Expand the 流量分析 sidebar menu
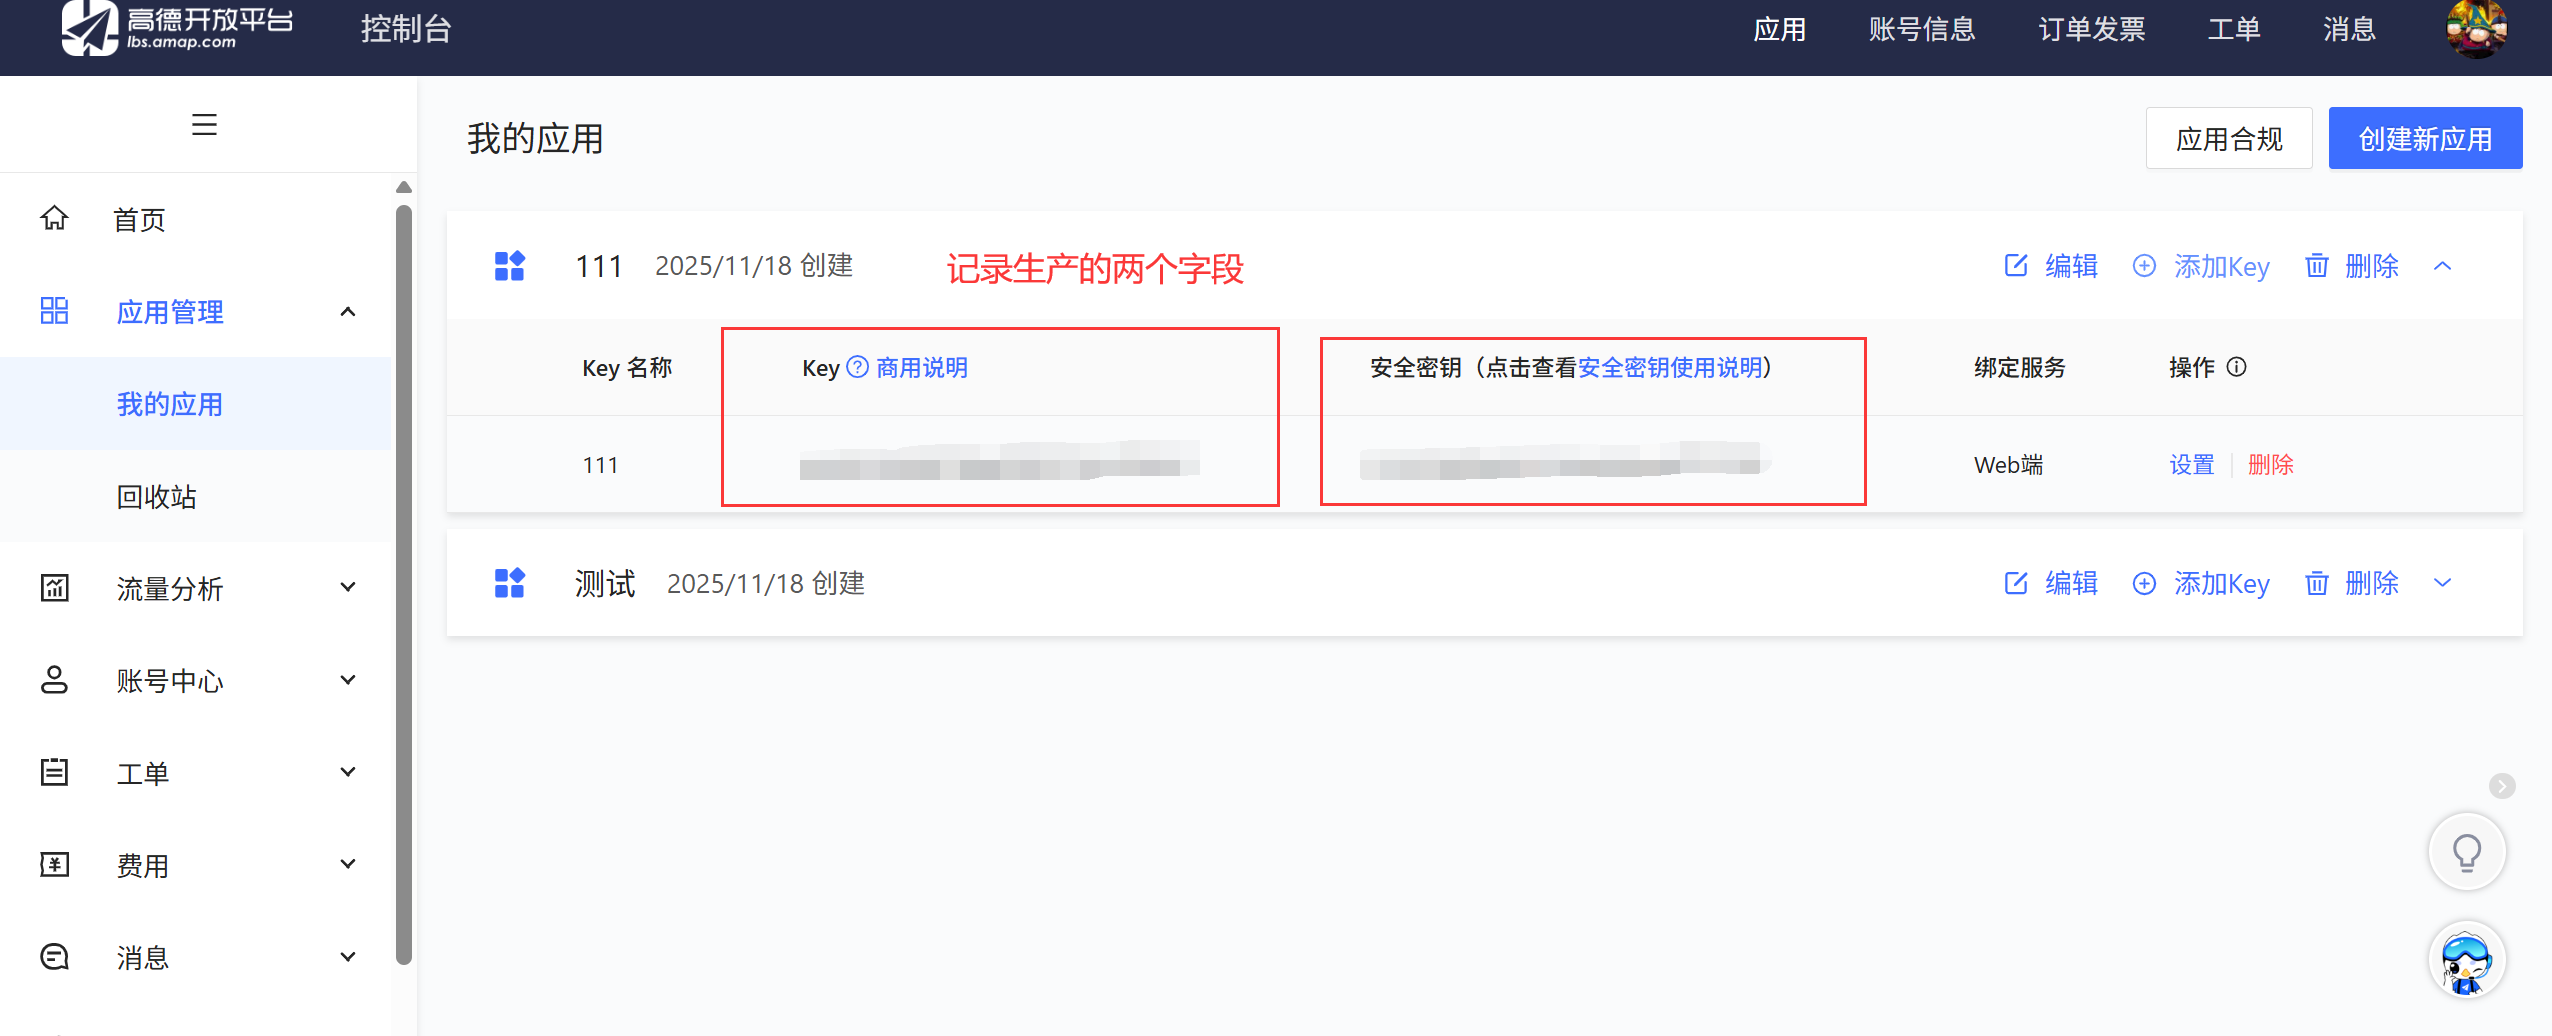The width and height of the screenshot is (2552, 1036). point(347,588)
